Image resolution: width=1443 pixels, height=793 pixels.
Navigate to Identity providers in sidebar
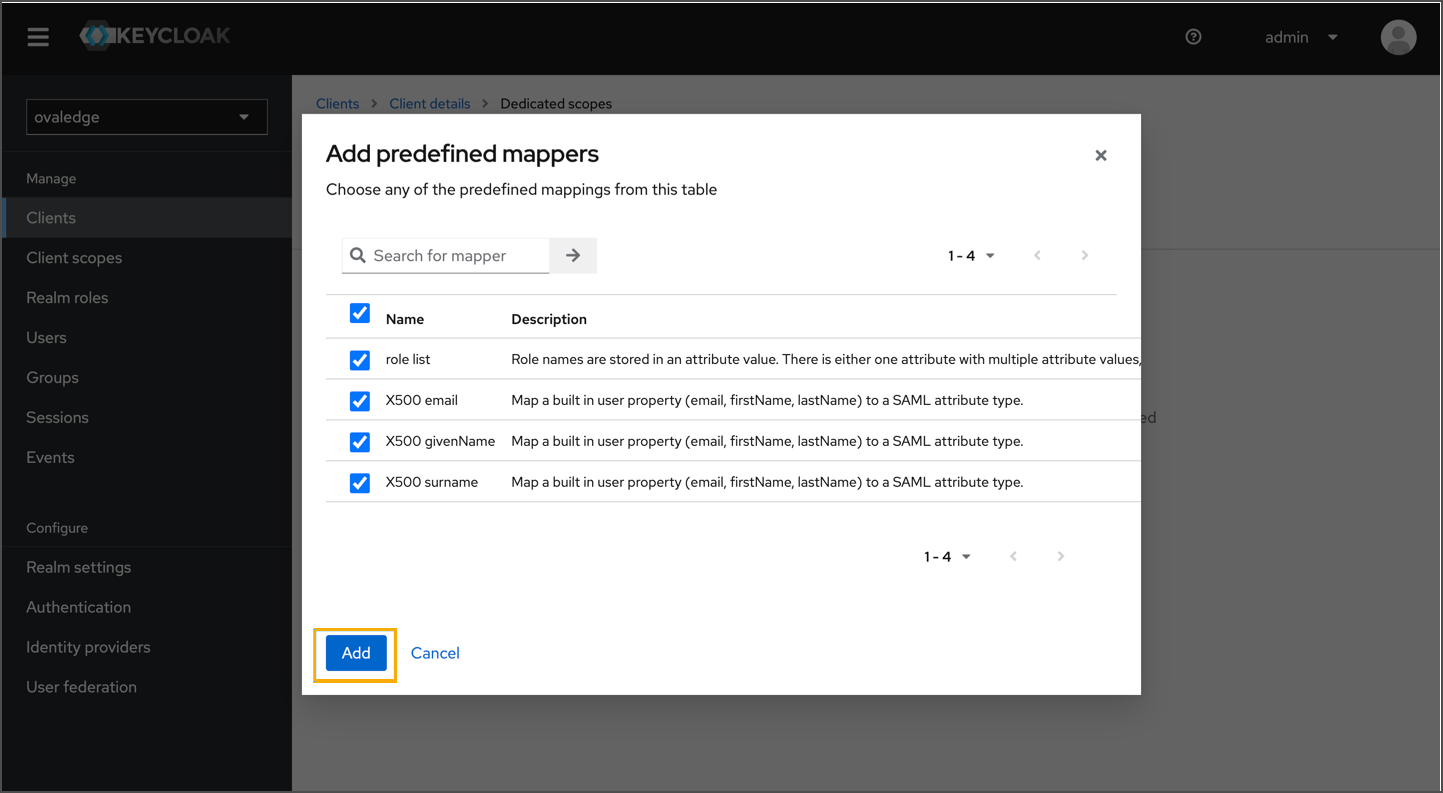pyautogui.click(x=88, y=647)
